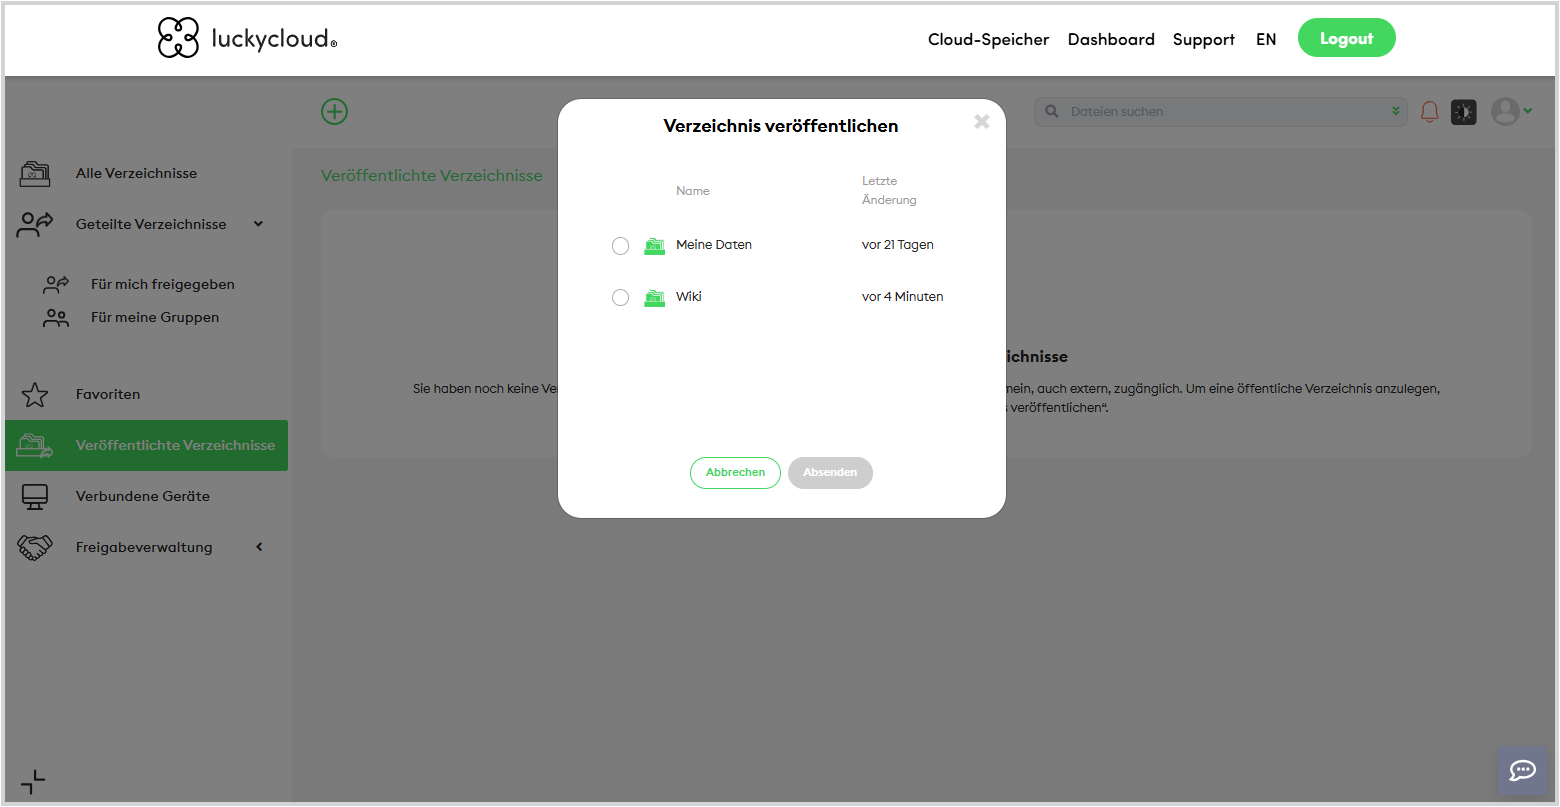Image resolution: width=1560 pixels, height=807 pixels.
Task: Click 'vor 21 Tagen' text
Action: 898,245
